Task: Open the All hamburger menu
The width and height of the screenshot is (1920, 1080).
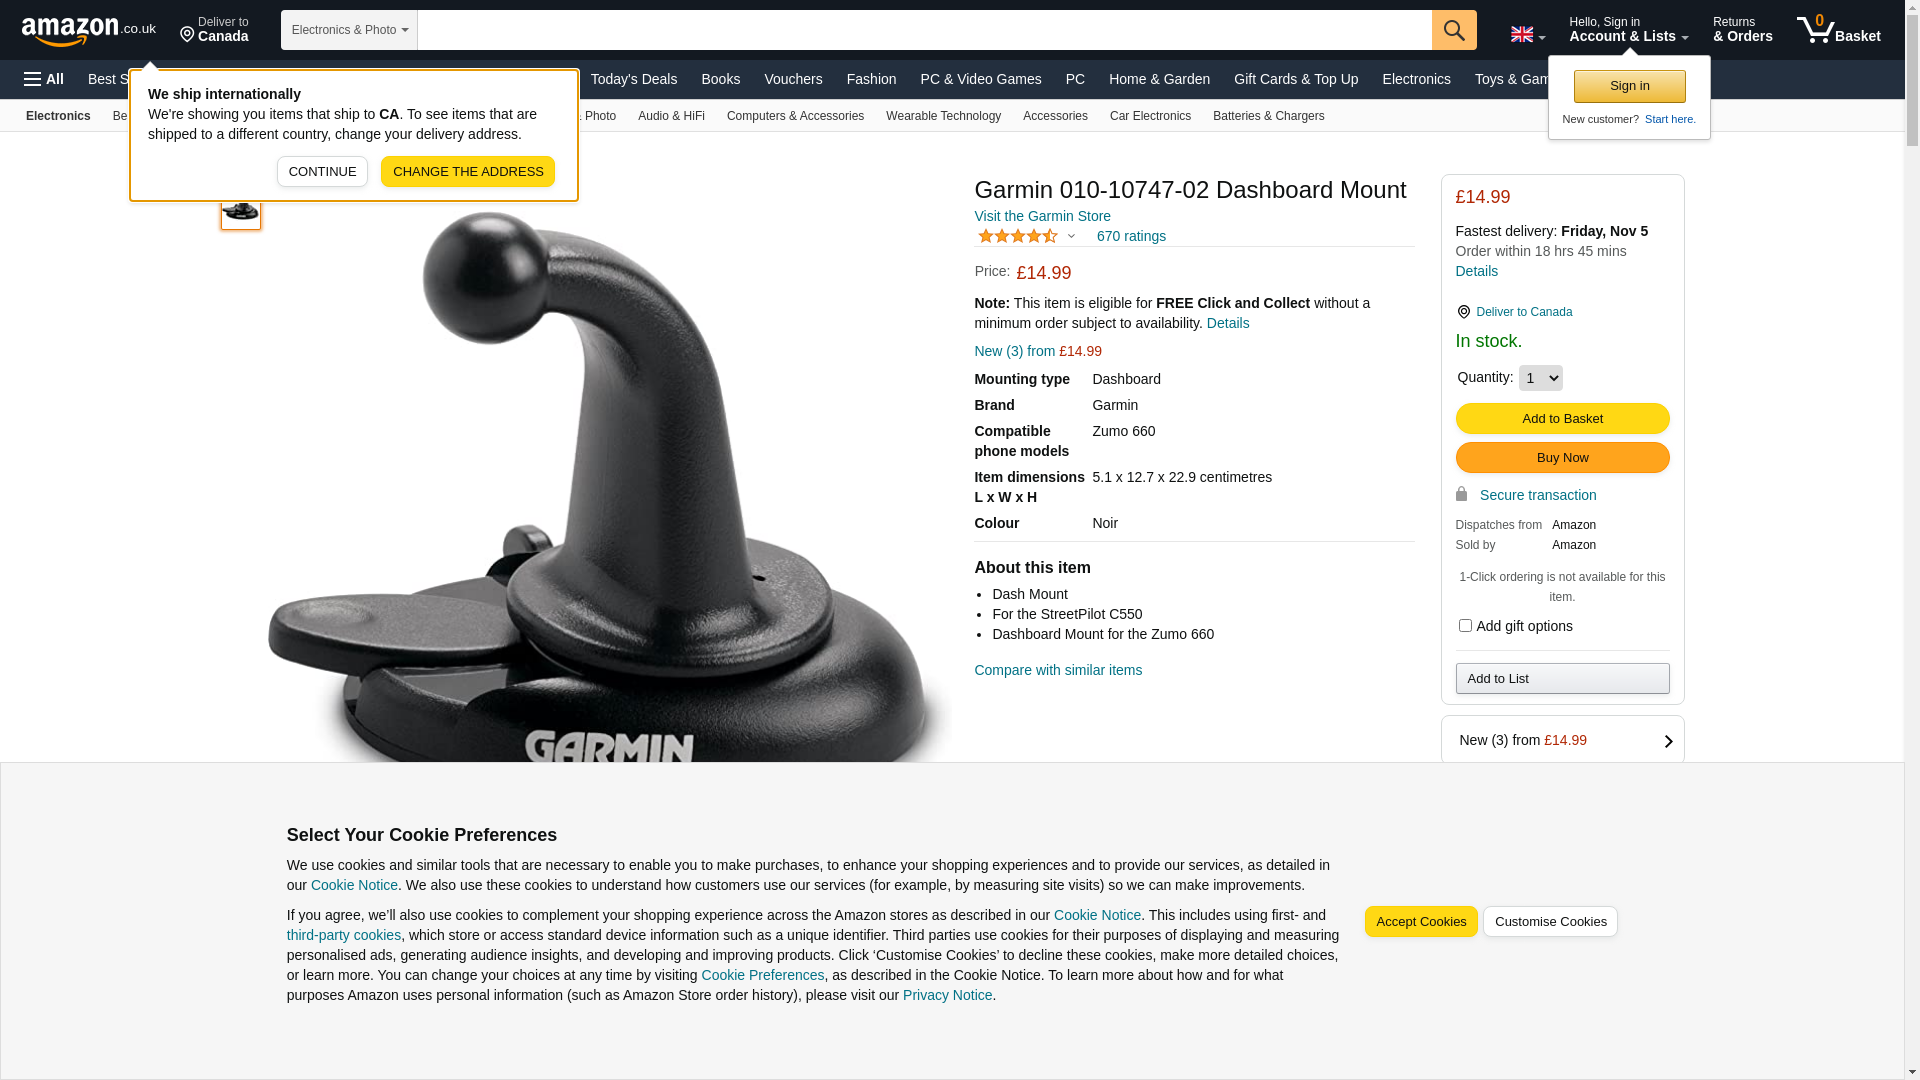Action: click(x=44, y=79)
